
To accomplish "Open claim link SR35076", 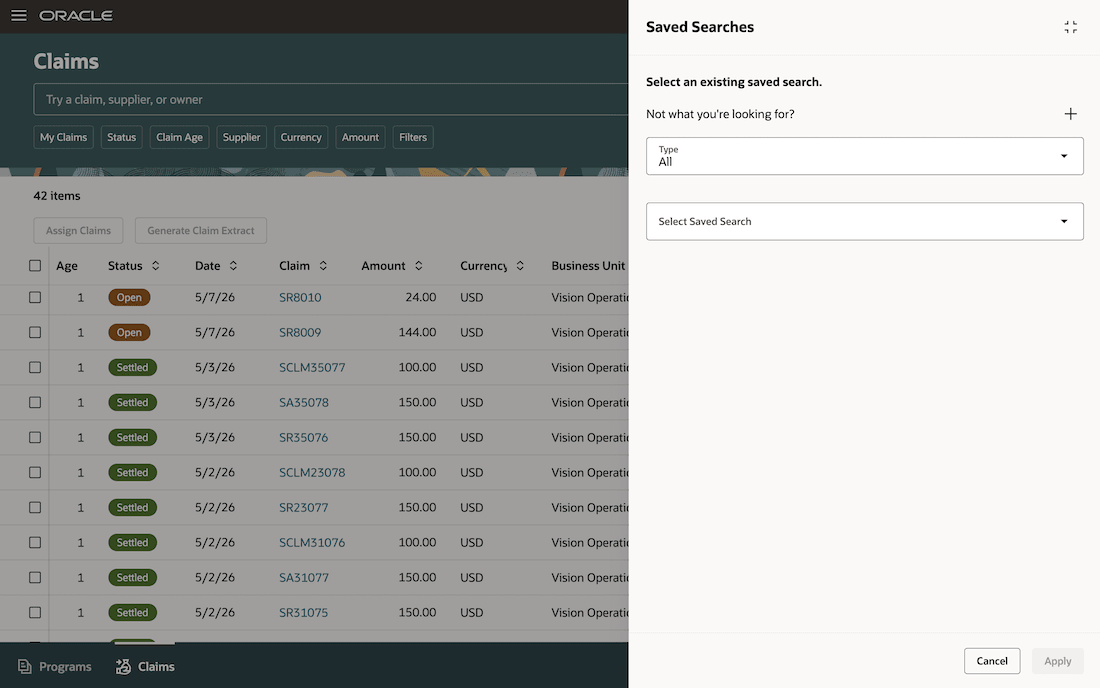I will [x=304, y=438].
